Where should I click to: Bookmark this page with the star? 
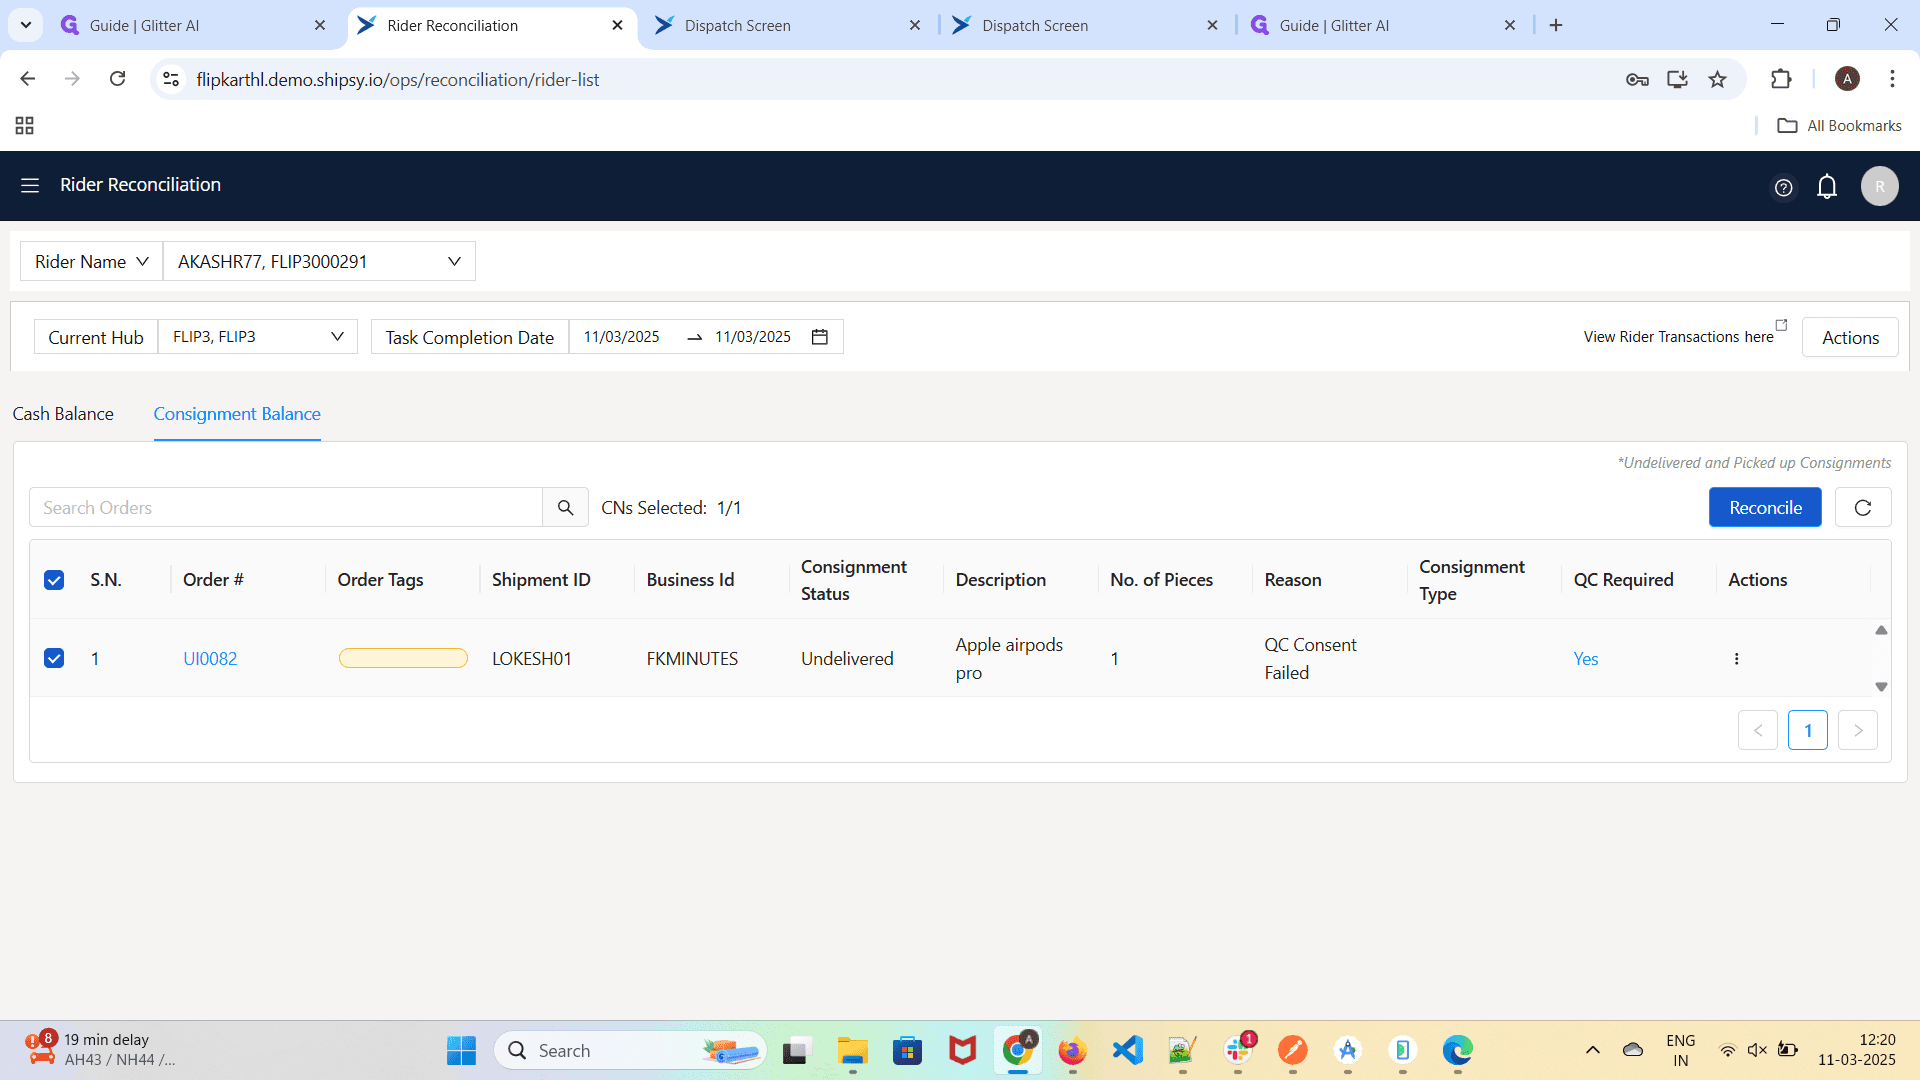click(x=1717, y=79)
